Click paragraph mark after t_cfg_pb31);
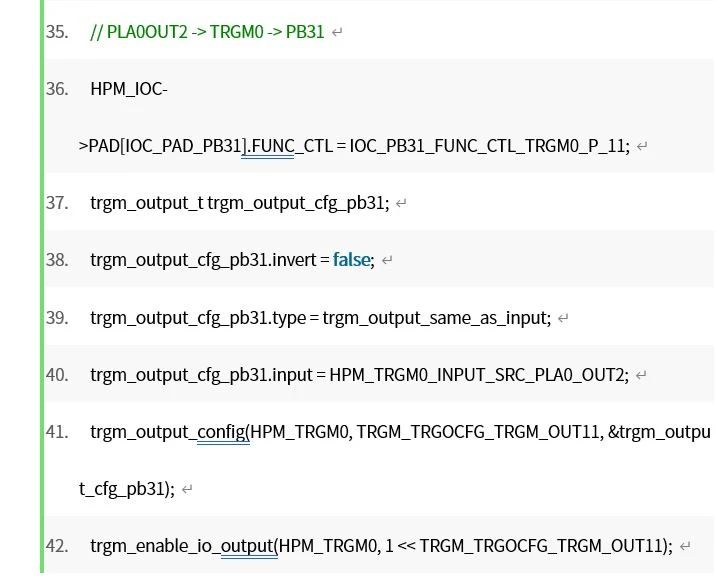716x576 pixels. click(187, 489)
